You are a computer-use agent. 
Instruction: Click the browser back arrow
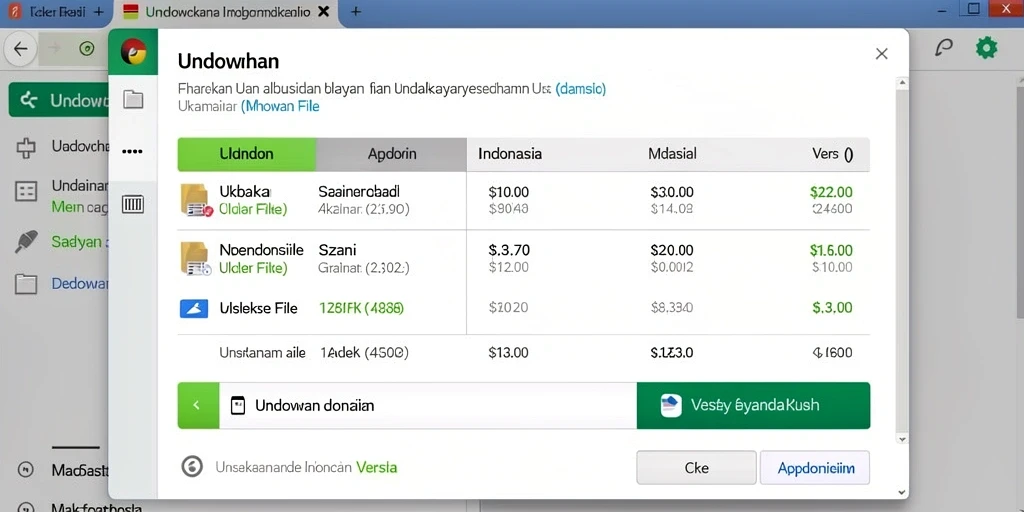21,49
